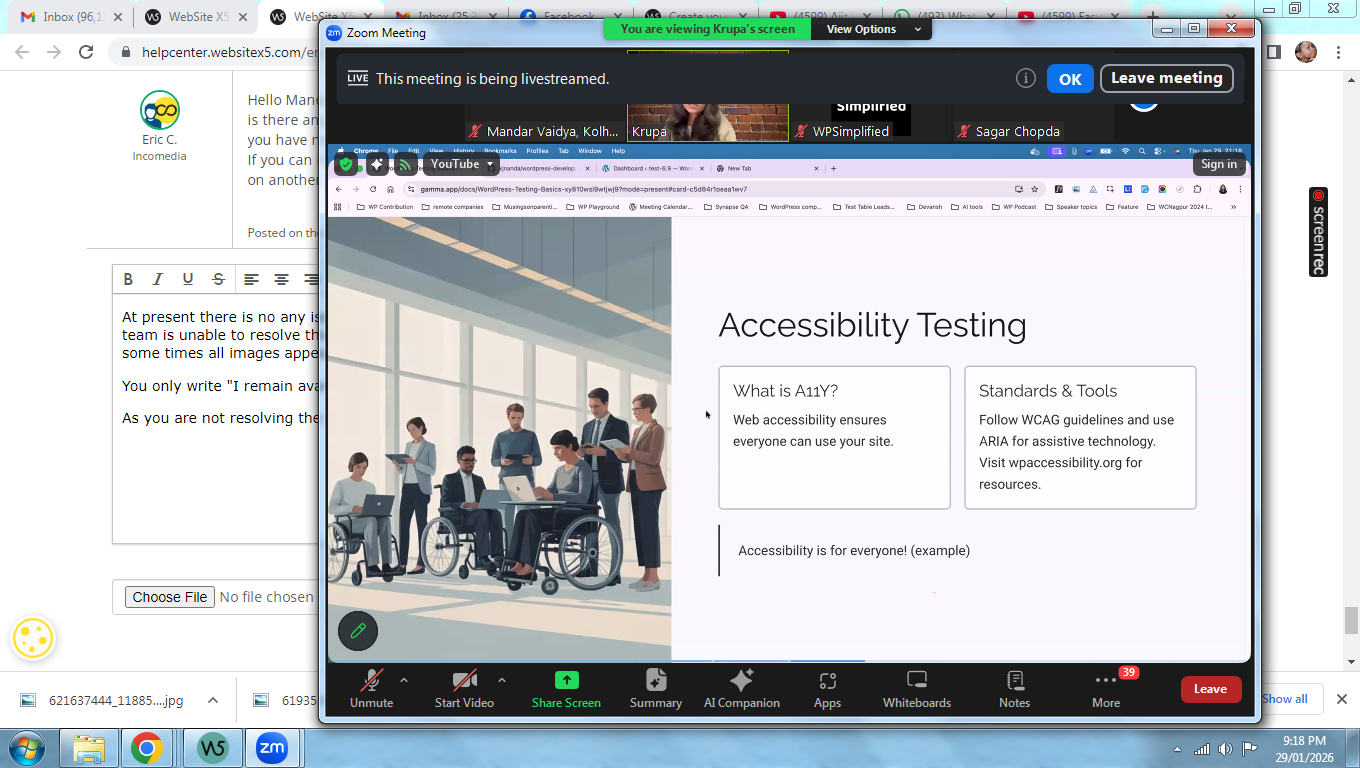The image size is (1360, 768).
Task: Open the meeting Summary
Action: 656,688
